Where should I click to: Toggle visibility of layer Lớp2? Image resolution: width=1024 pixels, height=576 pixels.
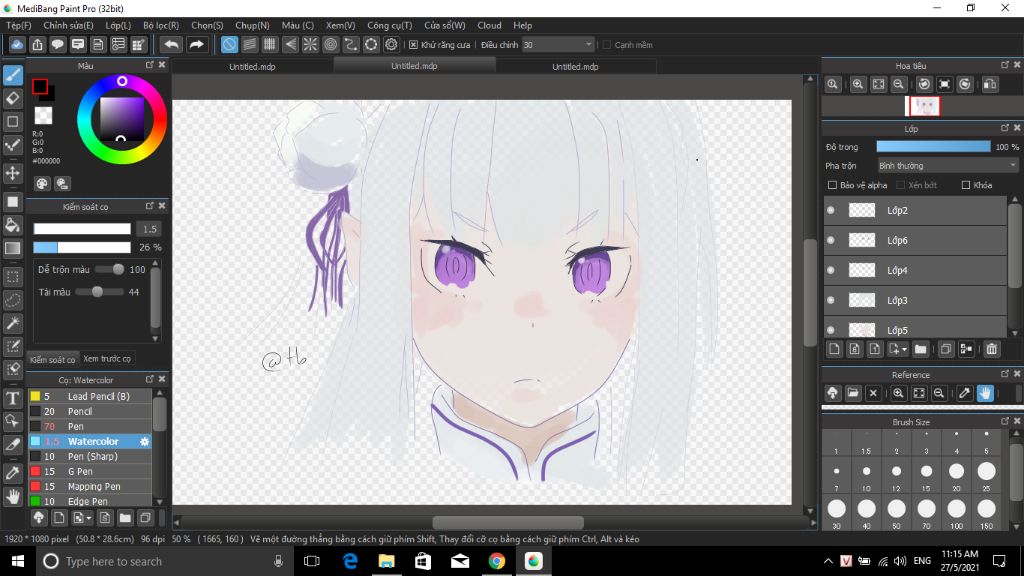click(x=831, y=210)
